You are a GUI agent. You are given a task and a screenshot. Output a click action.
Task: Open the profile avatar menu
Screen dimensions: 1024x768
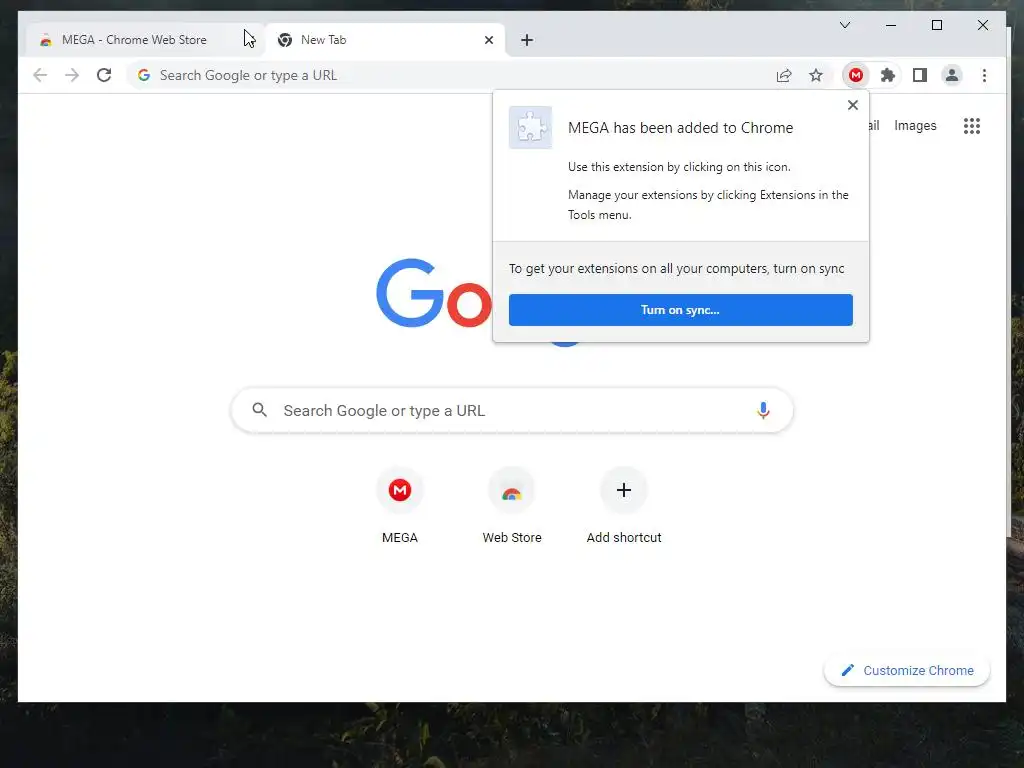pyautogui.click(x=952, y=75)
